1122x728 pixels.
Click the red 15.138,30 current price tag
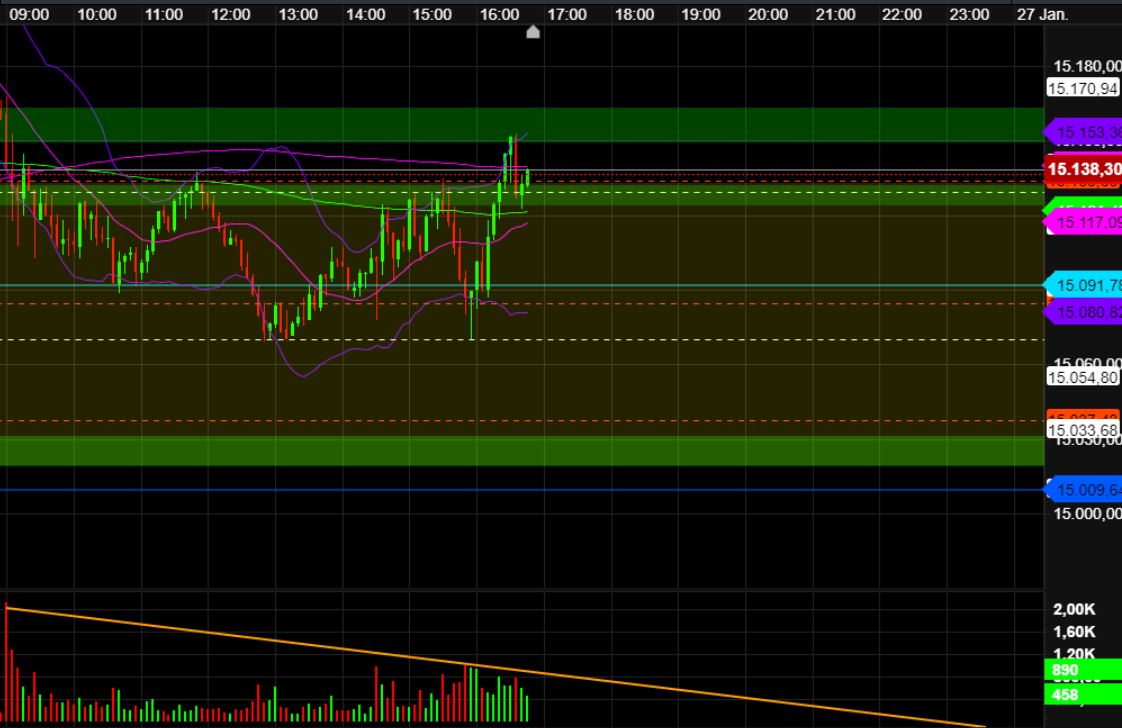(1083, 171)
